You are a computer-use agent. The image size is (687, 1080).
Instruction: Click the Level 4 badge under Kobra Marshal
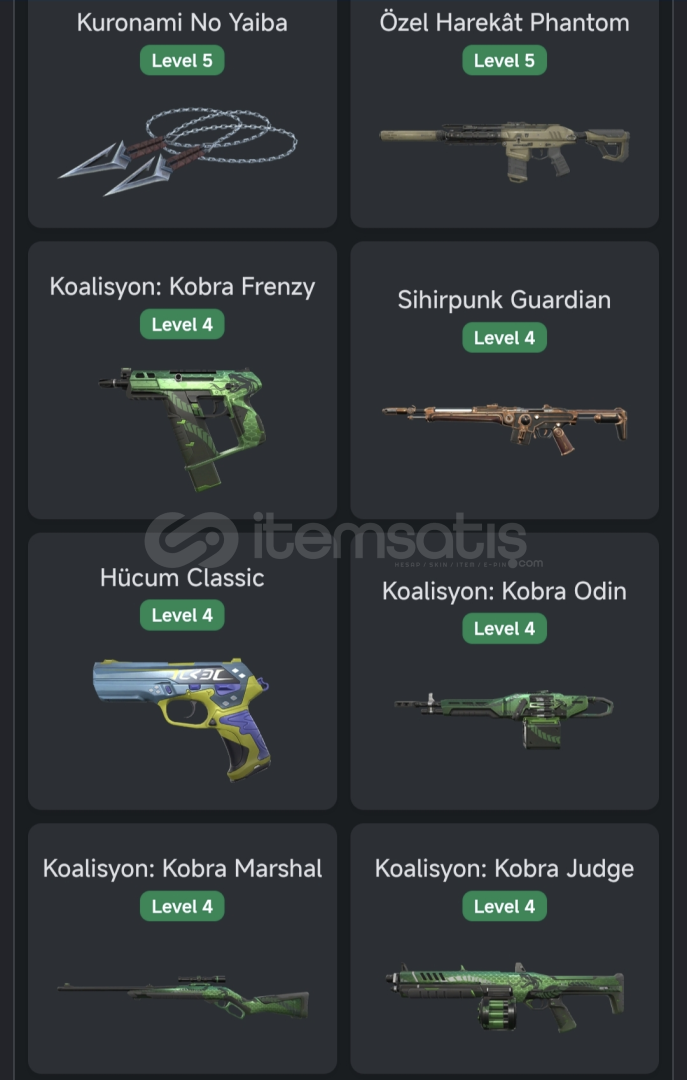tap(182, 906)
